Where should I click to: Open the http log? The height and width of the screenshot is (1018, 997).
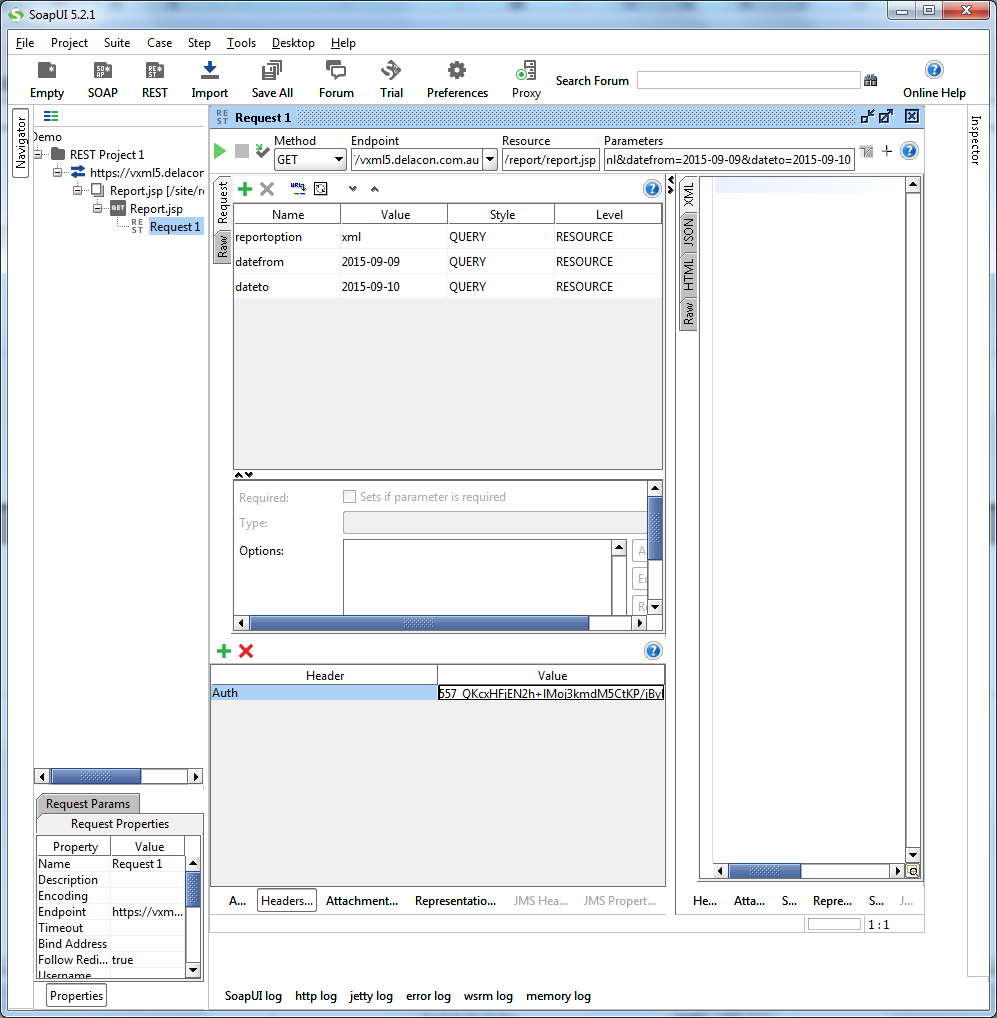click(x=315, y=996)
